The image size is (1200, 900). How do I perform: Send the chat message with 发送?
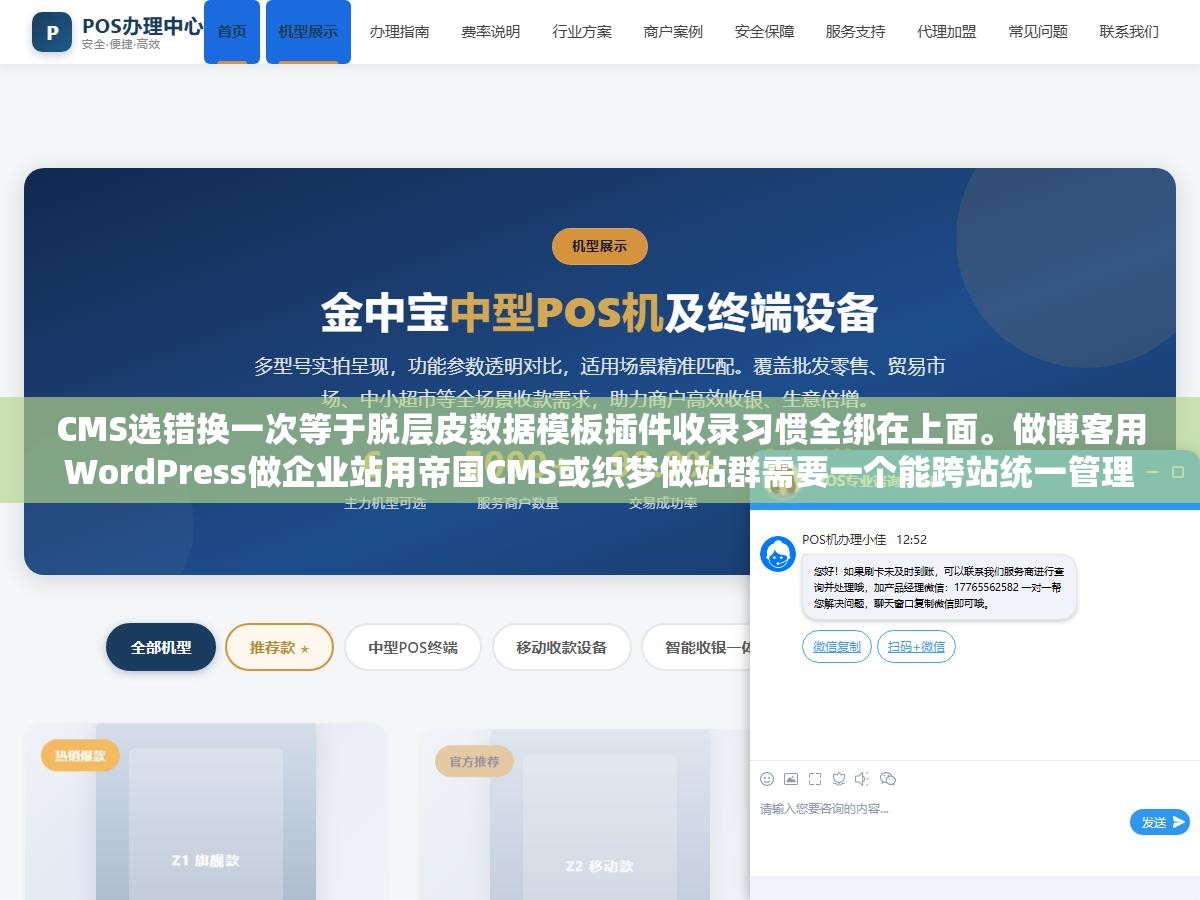click(1160, 822)
